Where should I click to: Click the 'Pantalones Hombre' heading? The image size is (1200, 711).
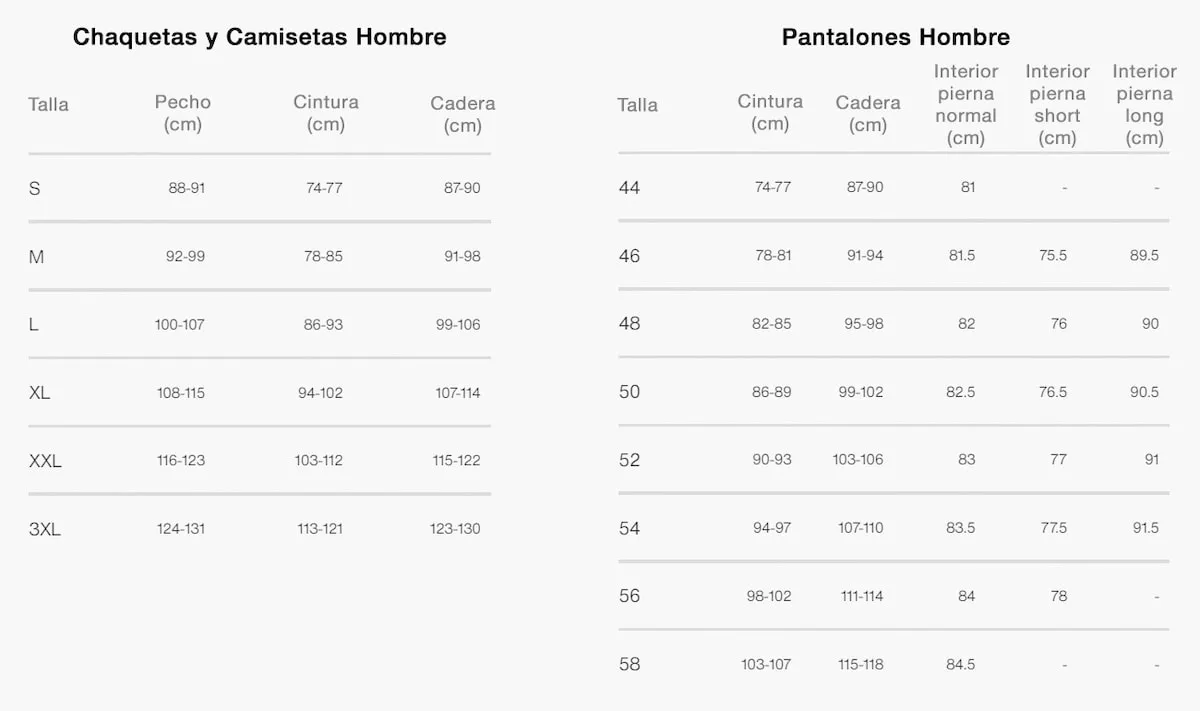895,37
